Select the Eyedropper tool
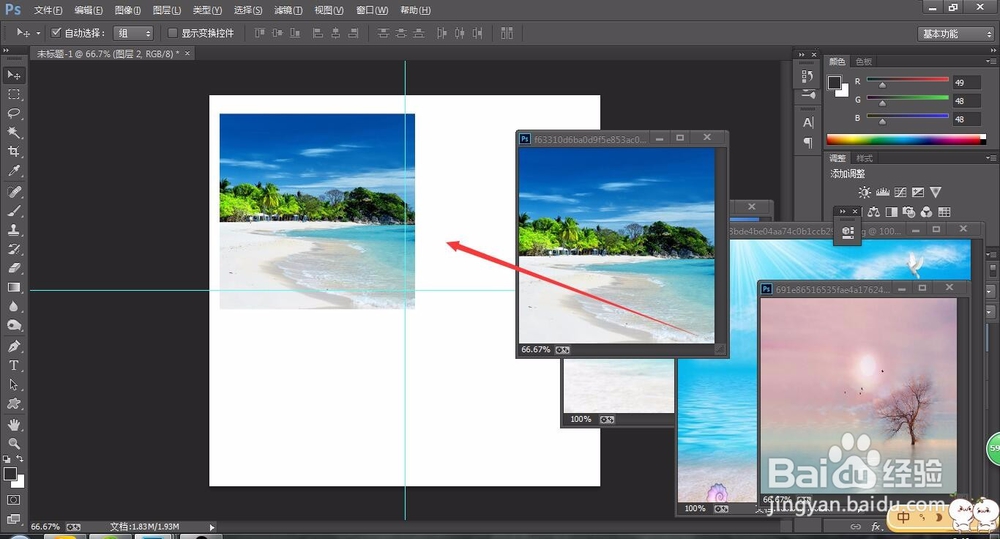The image size is (1000, 539). tap(13, 170)
